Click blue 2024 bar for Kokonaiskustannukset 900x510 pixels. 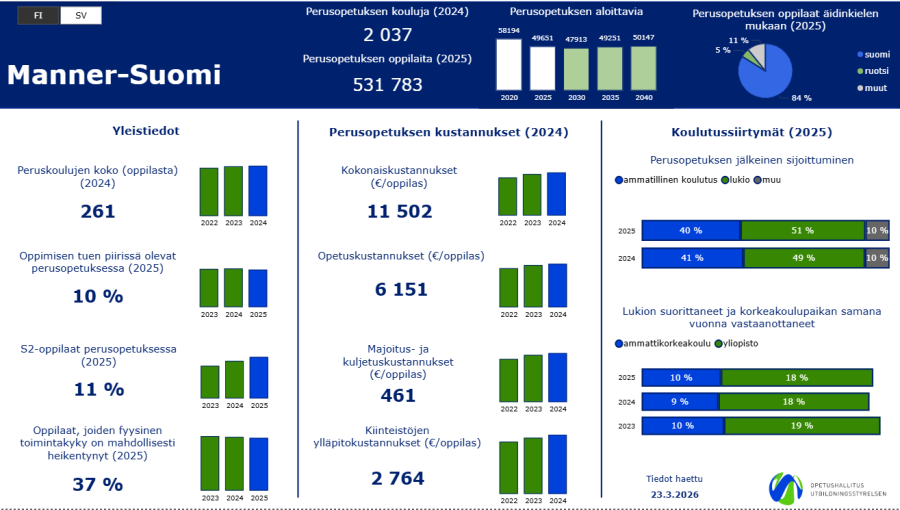(x=556, y=194)
